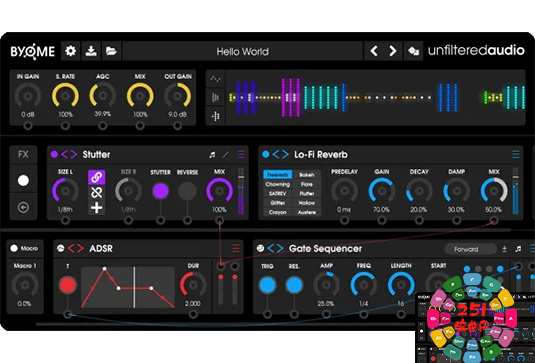
Task: Select the FX tab
Action: pos(23,155)
